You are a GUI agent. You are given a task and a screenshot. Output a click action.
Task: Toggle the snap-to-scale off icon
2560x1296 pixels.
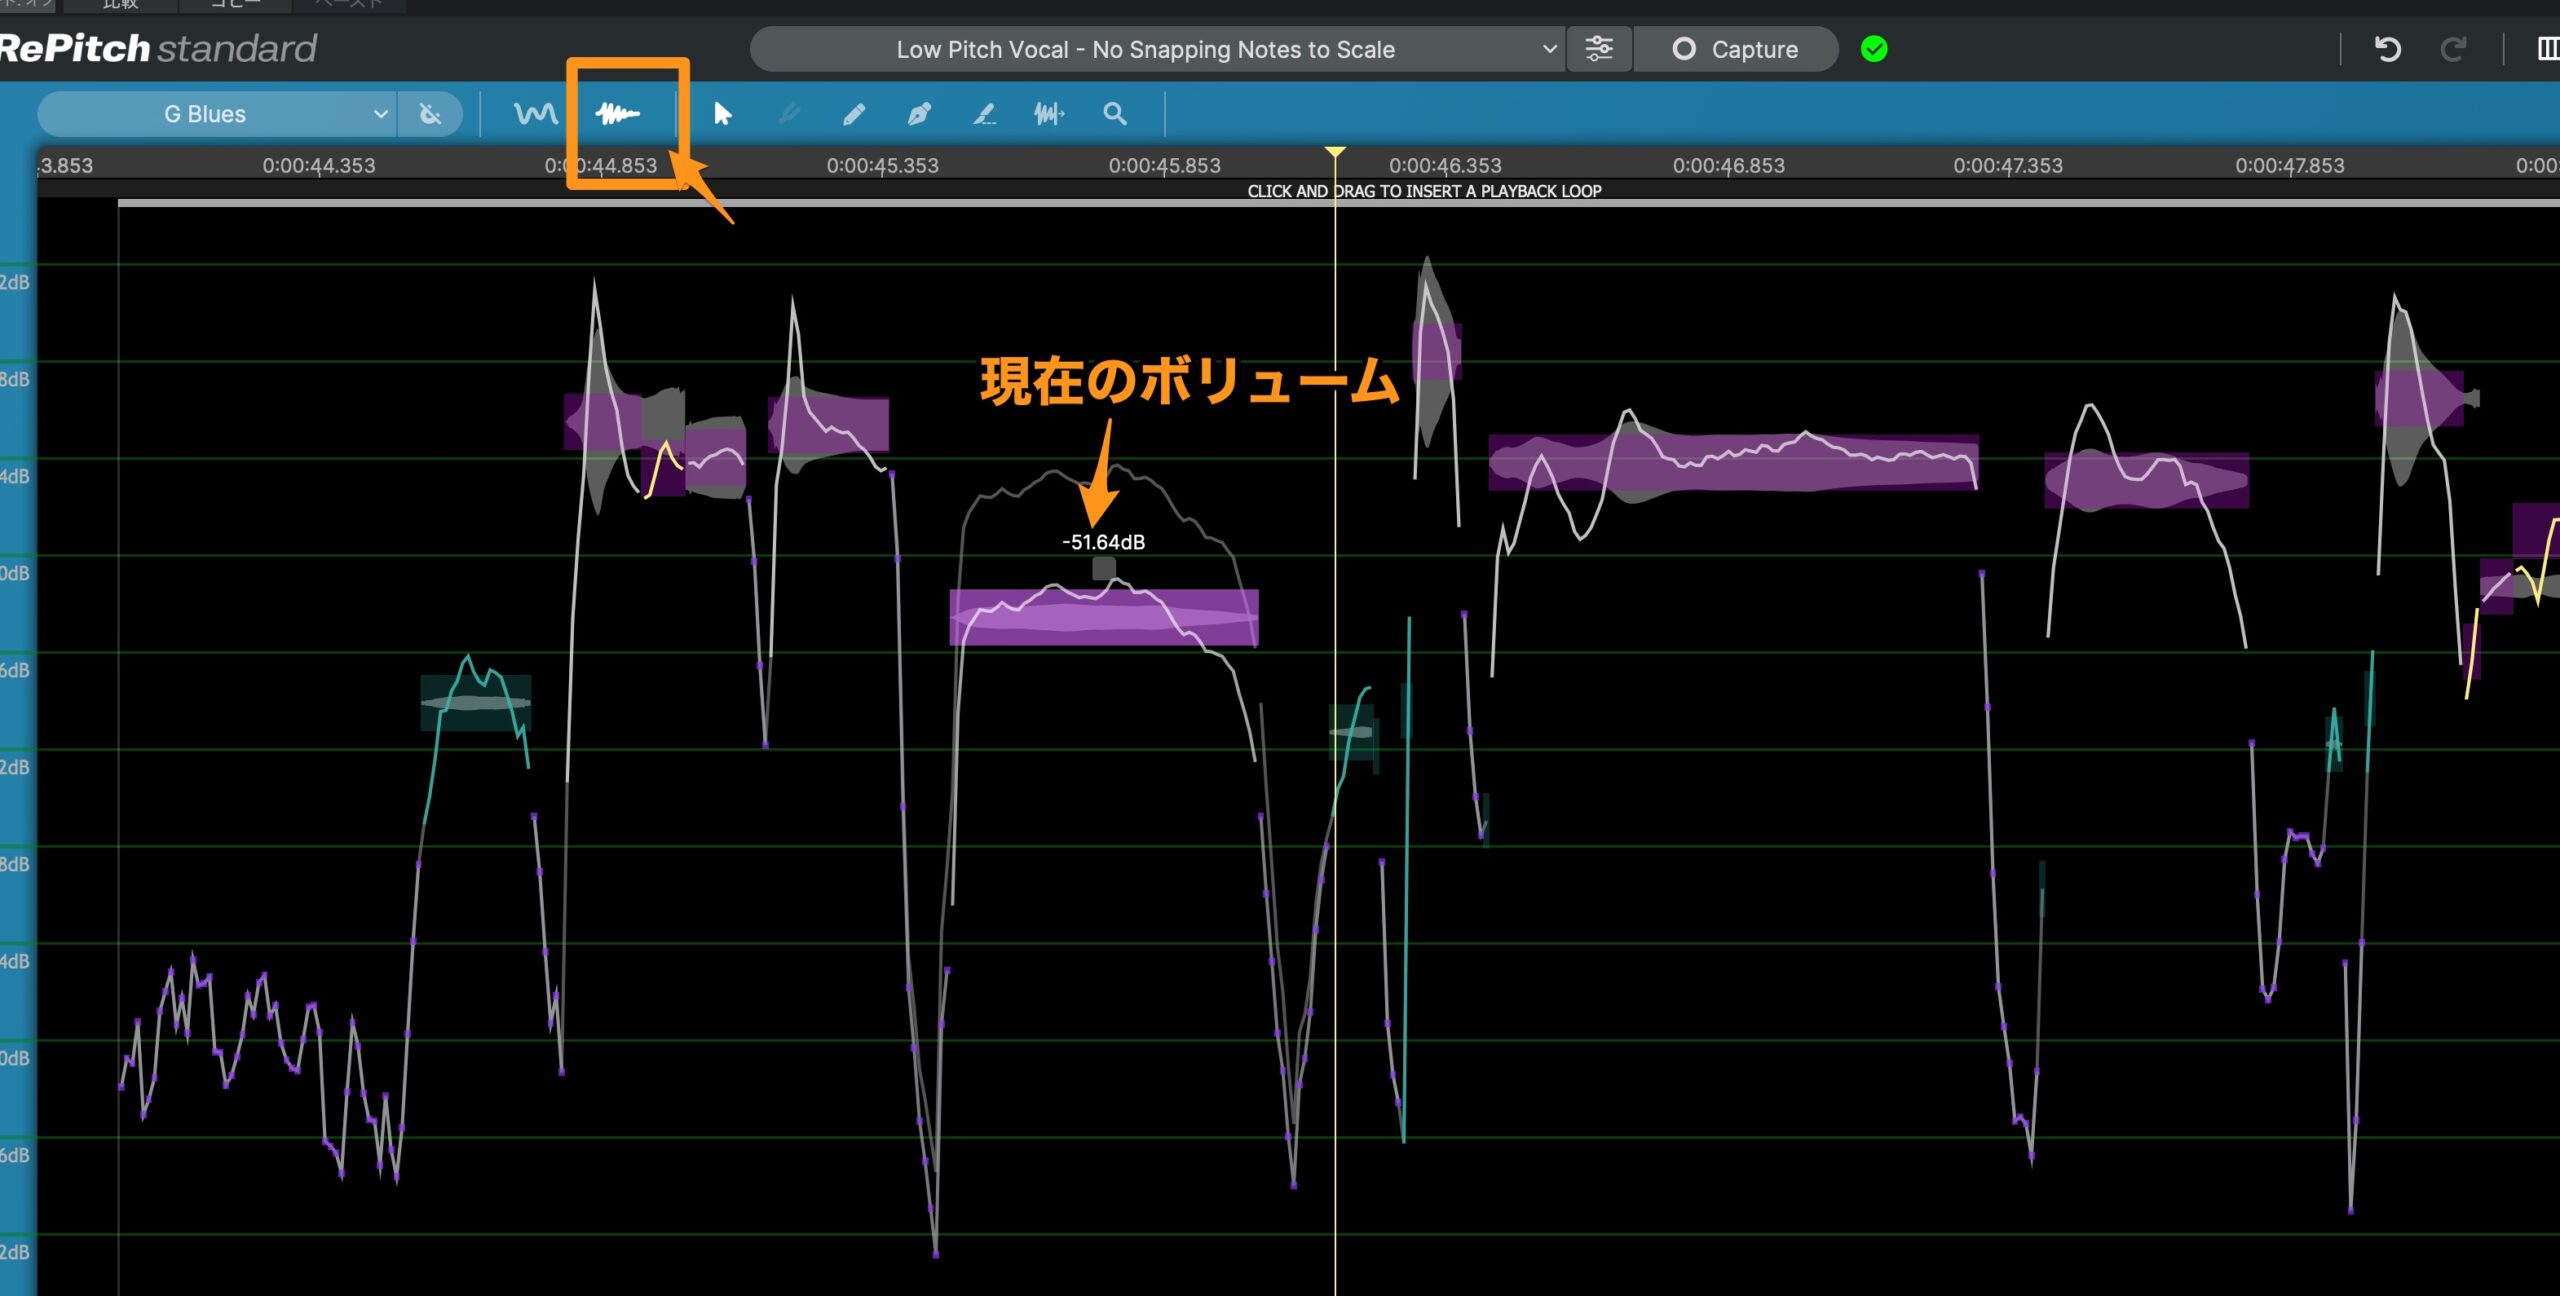430,113
